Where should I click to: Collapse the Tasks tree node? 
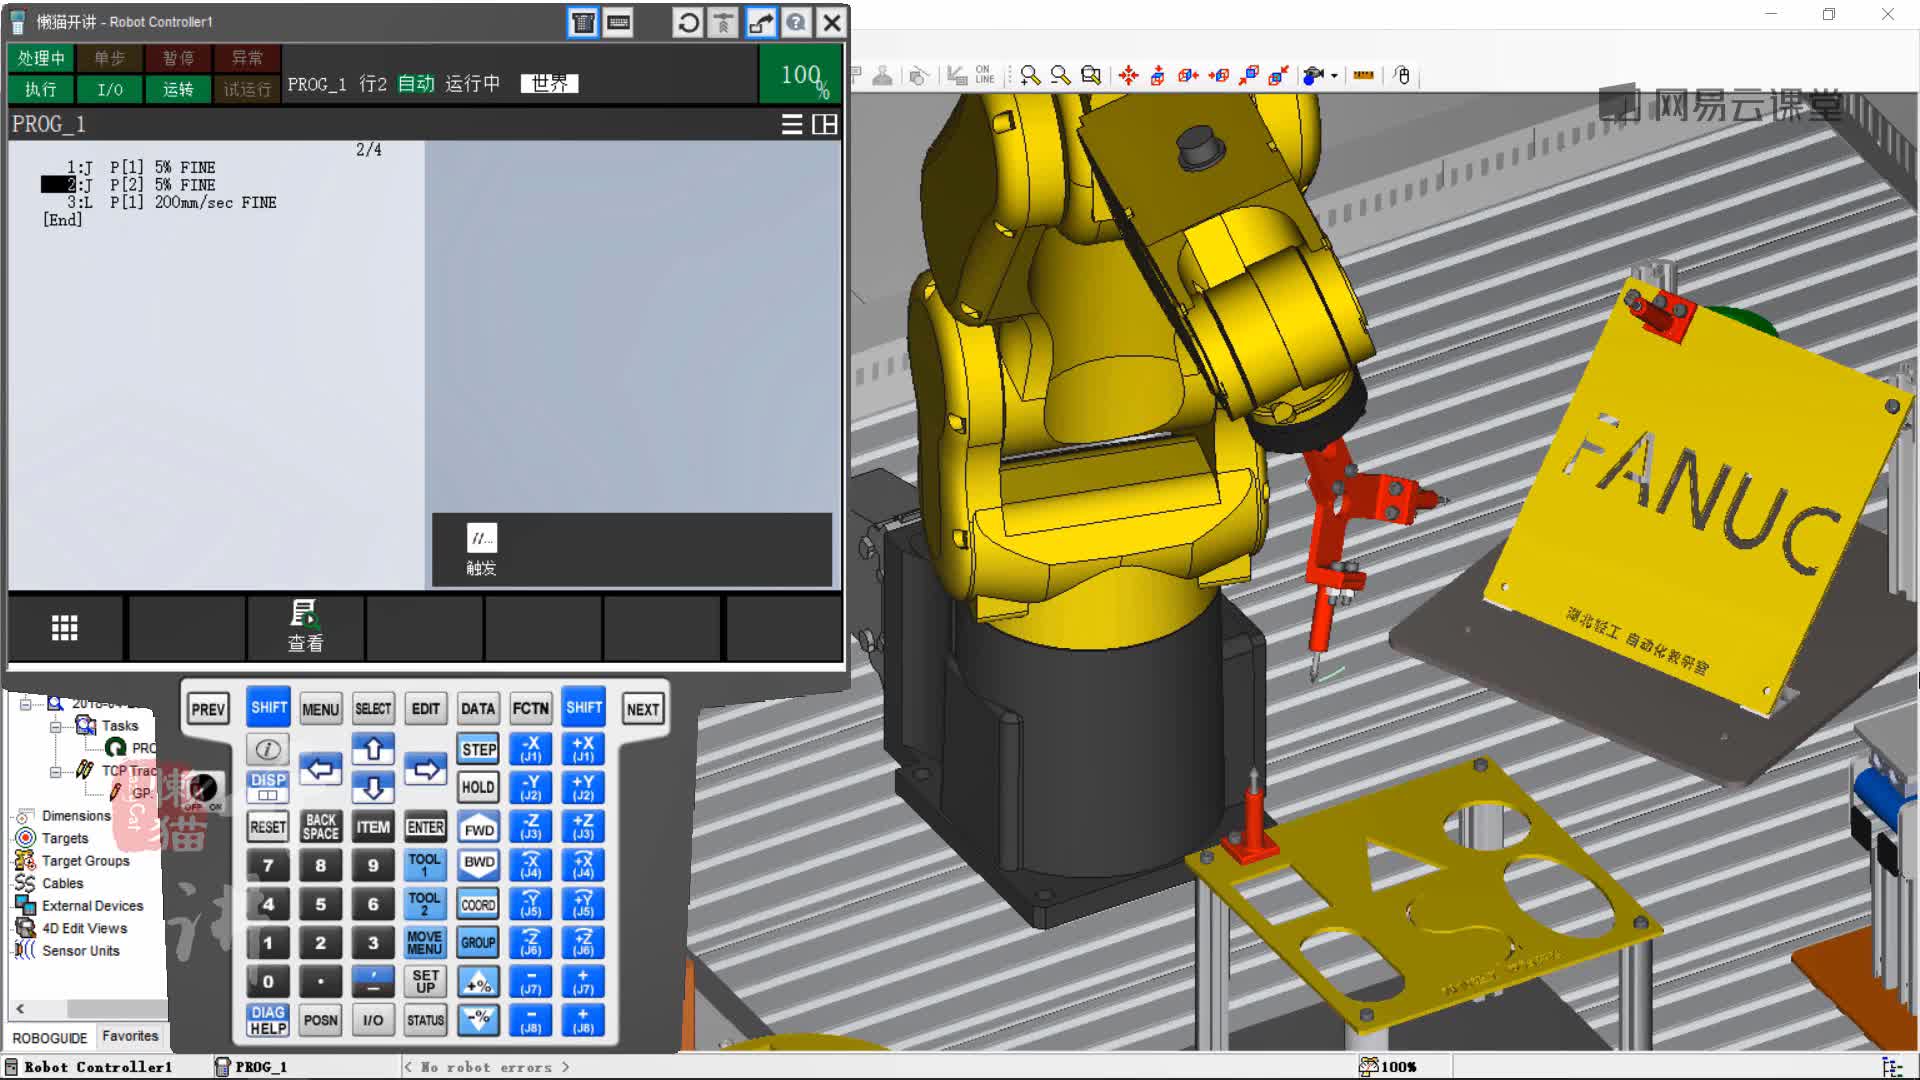pyautogui.click(x=56, y=726)
